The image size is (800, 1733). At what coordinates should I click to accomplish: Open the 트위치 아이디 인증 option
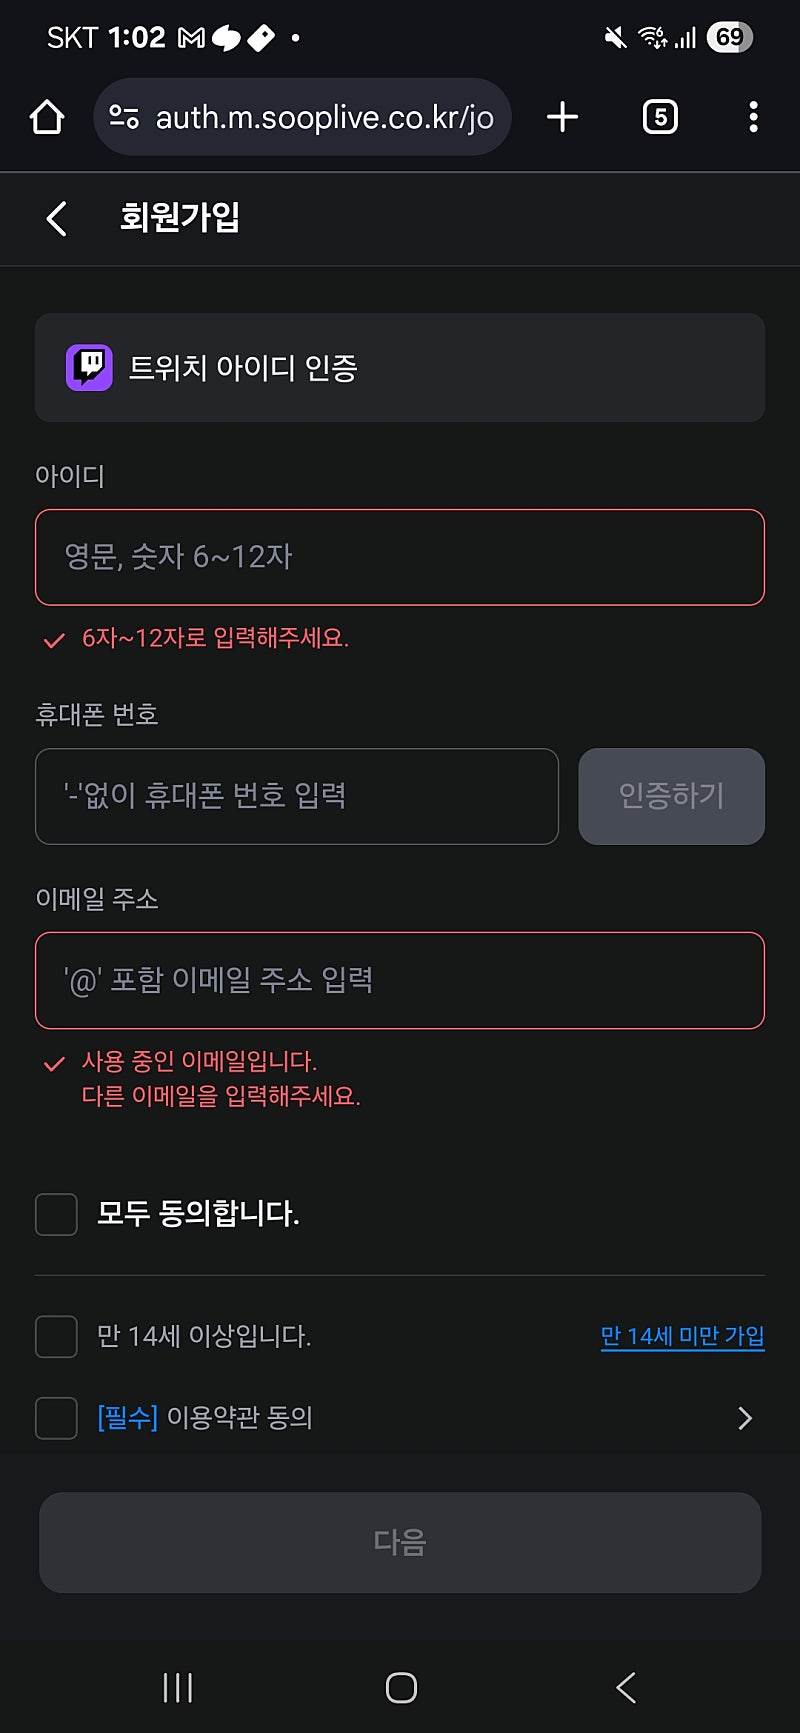click(400, 367)
